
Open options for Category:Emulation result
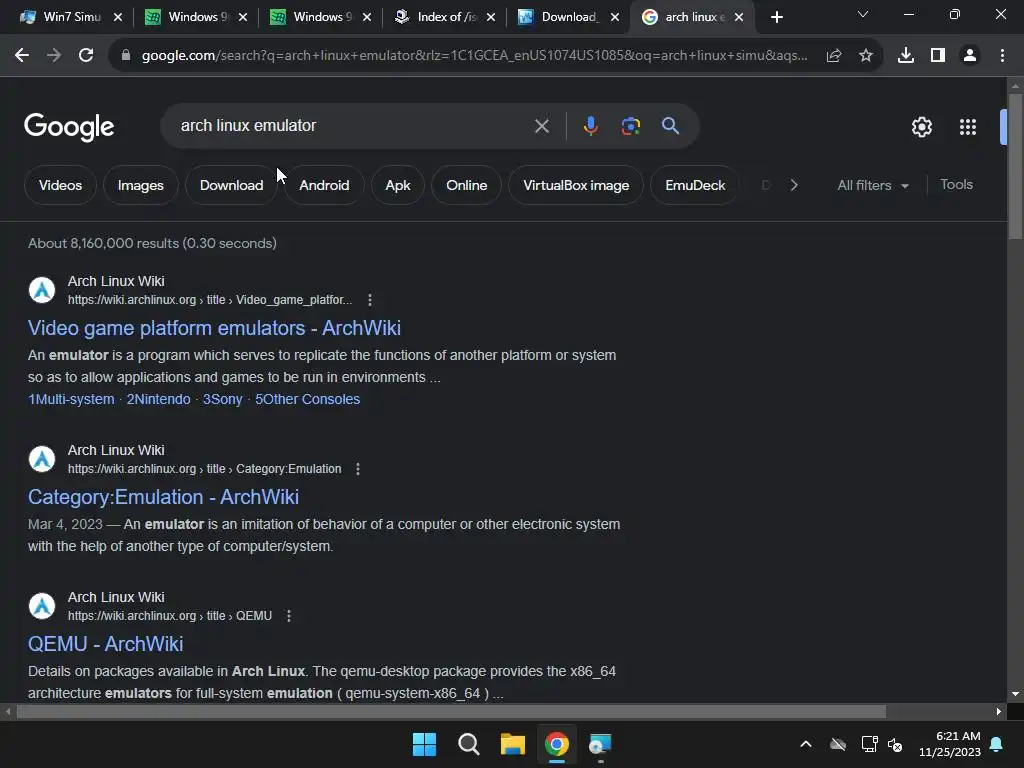pos(357,469)
